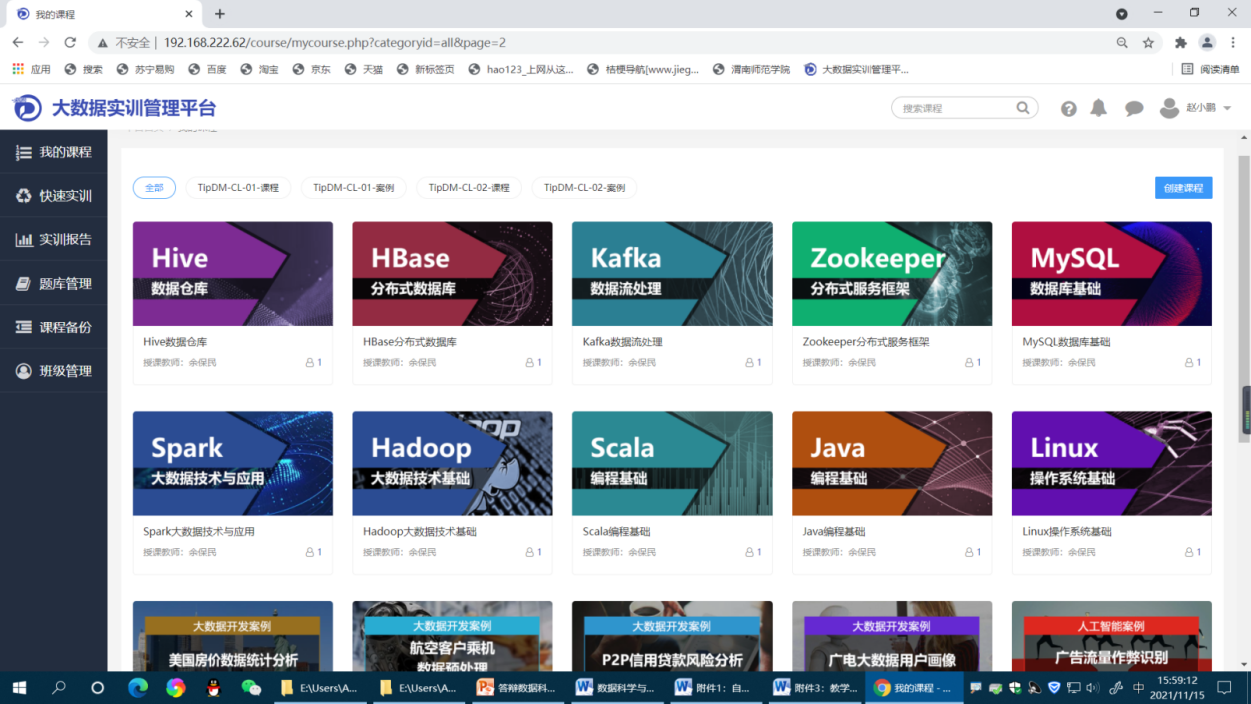Click the search magnifier in course search
This screenshot has width=1251, height=704.
[x=1023, y=108]
